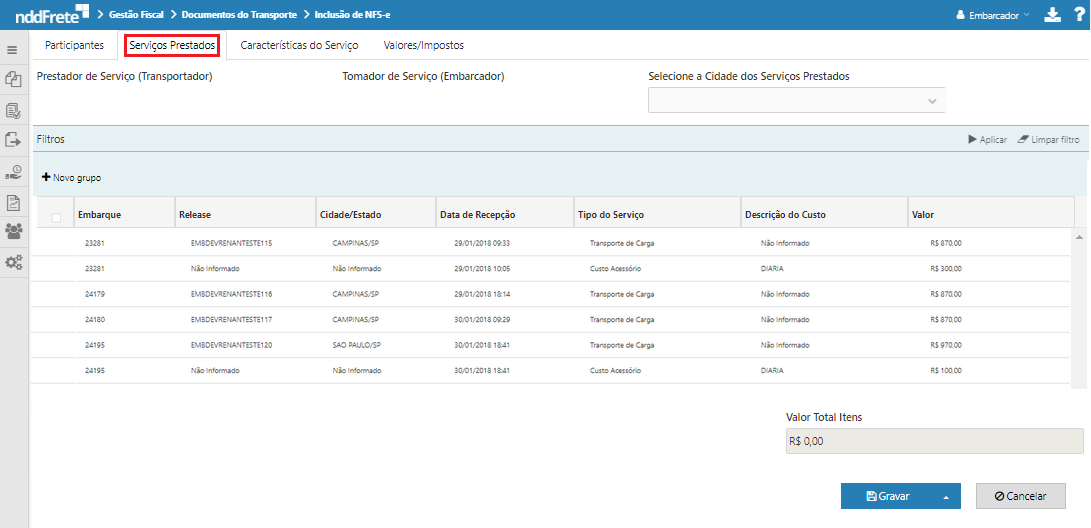
Task: Expand the arrow next to Gravar button
Action: point(944,496)
